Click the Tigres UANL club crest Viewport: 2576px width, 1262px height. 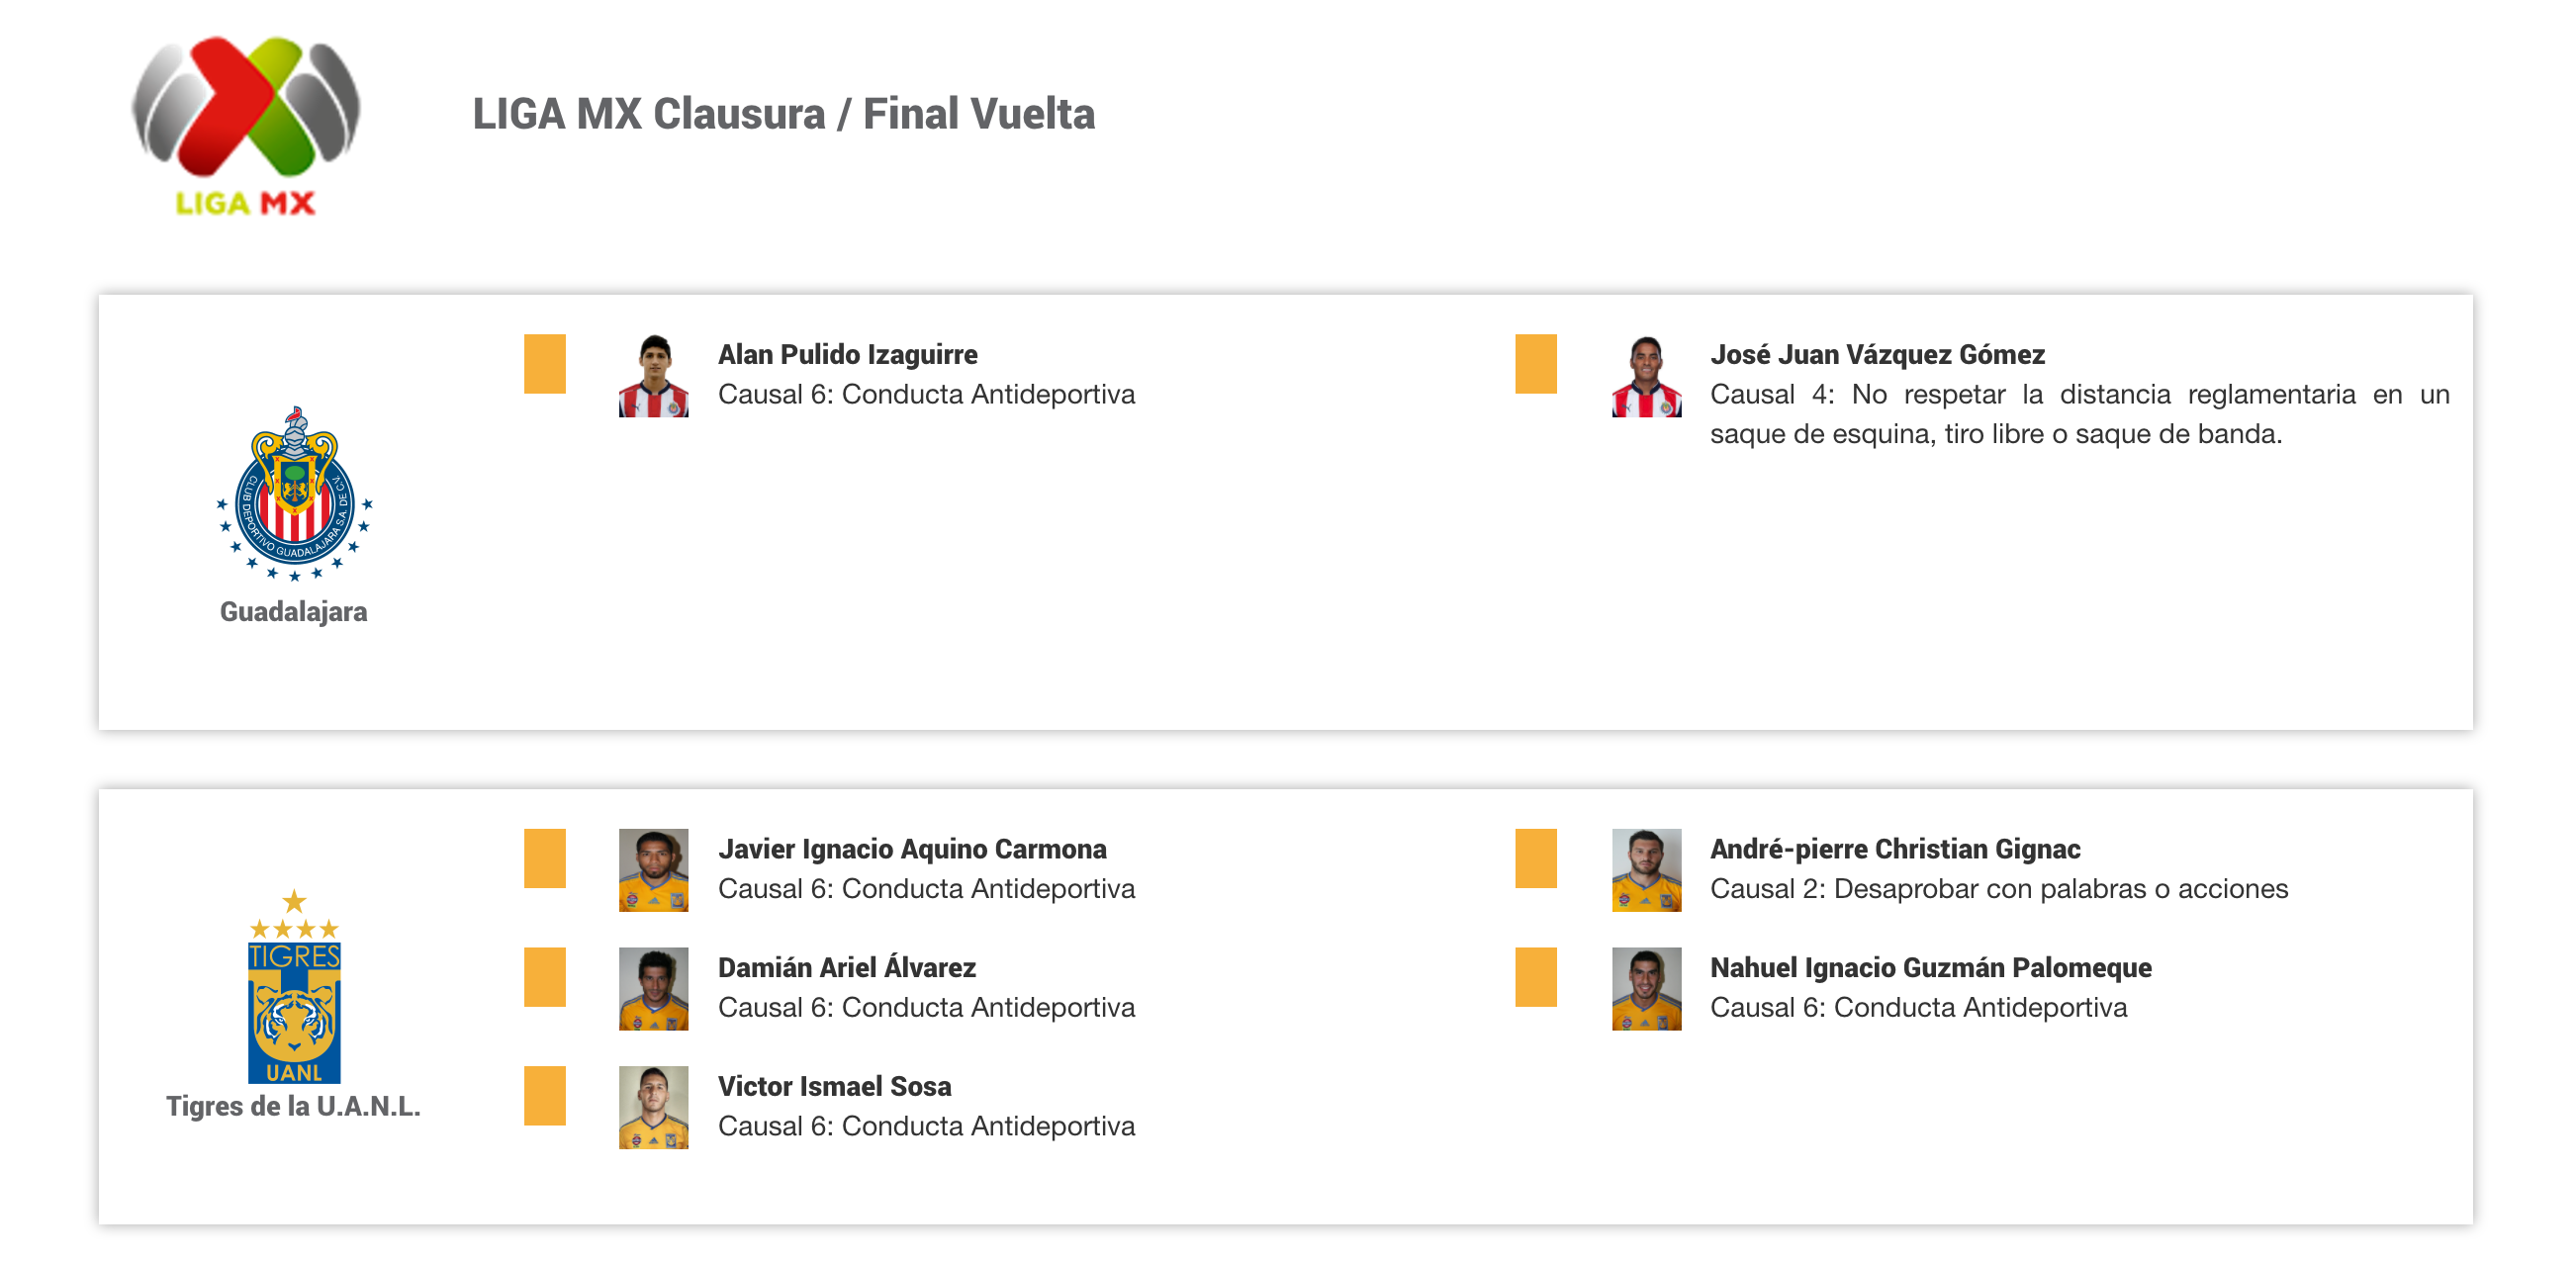click(x=294, y=986)
